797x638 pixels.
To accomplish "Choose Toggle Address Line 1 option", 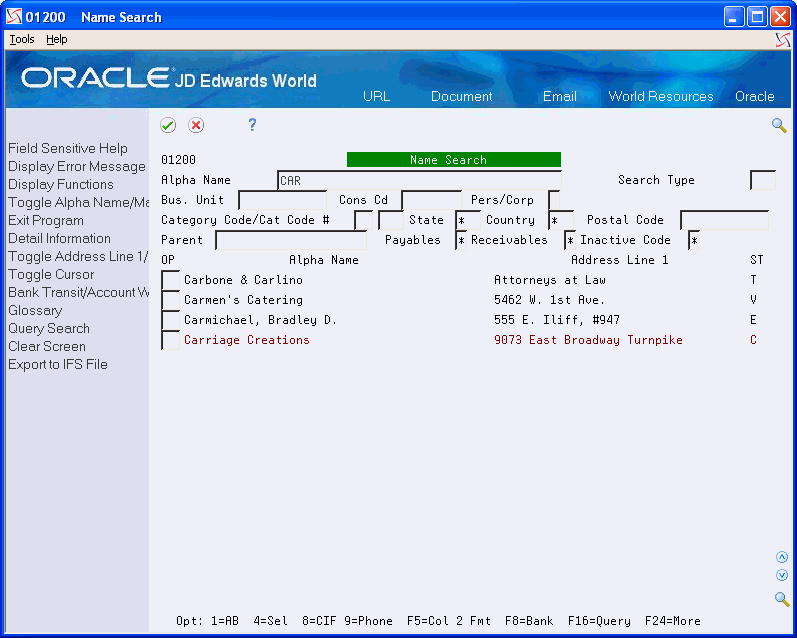I will (x=78, y=257).
